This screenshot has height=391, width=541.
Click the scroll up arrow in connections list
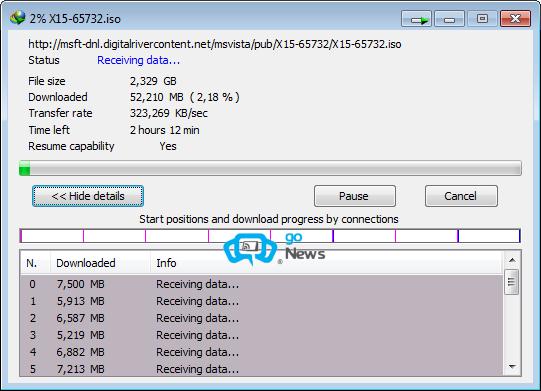point(512,260)
